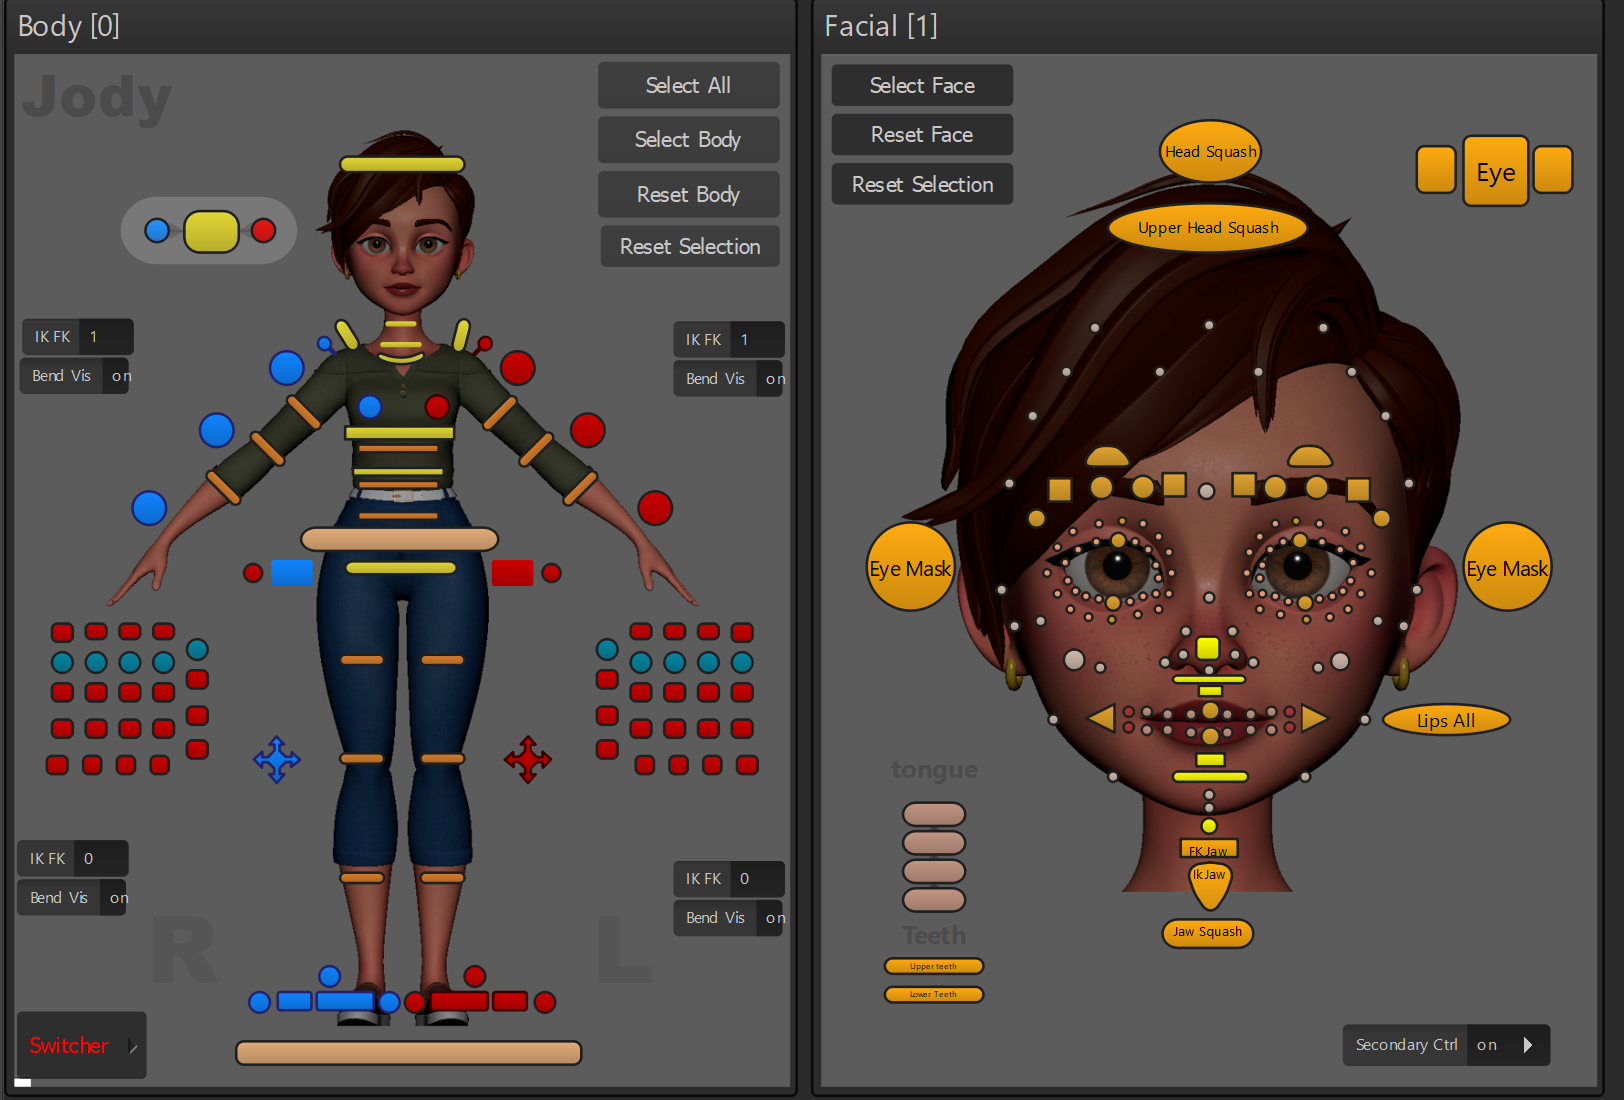The height and width of the screenshot is (1100, 1624).
Task: Expand the Switcher panel
Action: tap(80, 1045)
